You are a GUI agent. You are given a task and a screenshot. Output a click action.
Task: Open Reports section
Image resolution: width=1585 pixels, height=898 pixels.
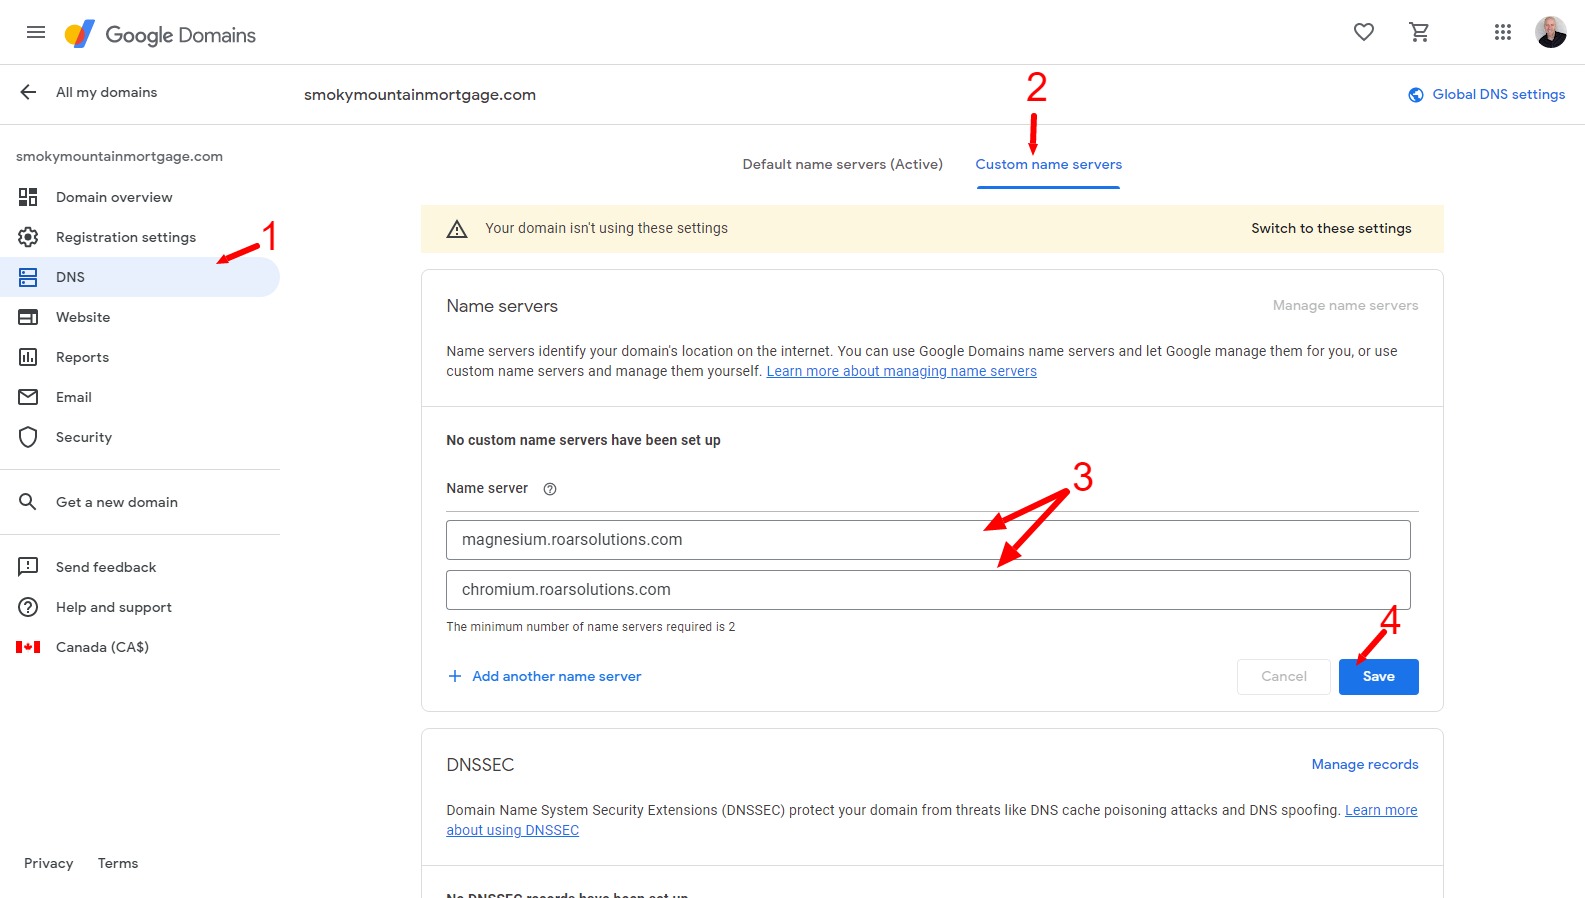coord(82,357)
